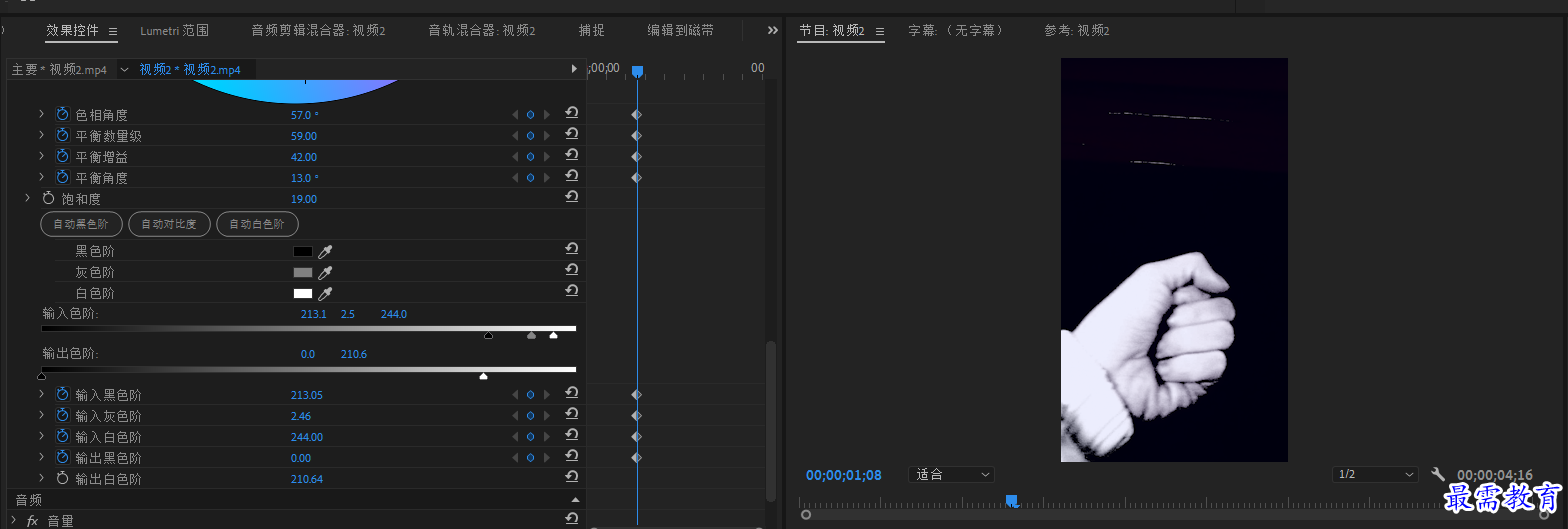Reset the 平衡数量级 parameter
Viewport: 1568px width, 529px height.
(572, 135)
